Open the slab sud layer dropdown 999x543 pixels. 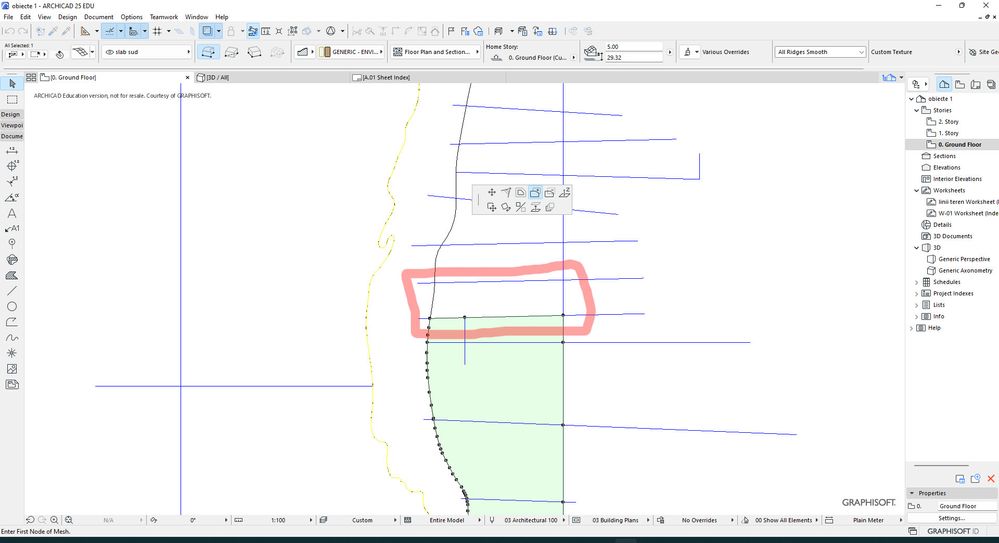coord(147,52)
